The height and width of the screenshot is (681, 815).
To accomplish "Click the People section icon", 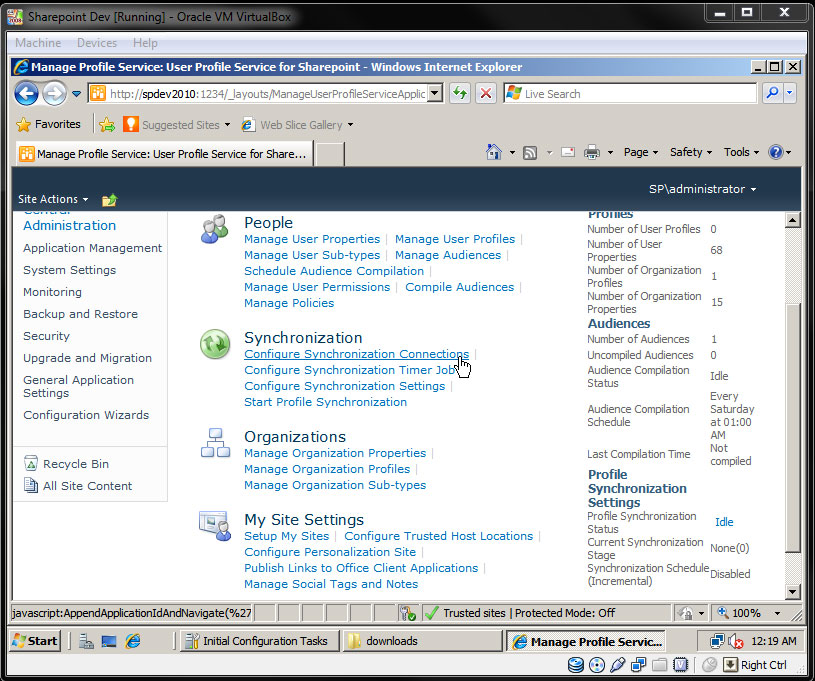I will 215,229.
